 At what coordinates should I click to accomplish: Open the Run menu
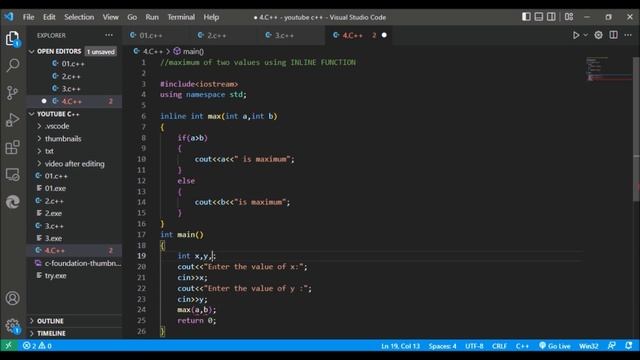[x=152, y=17]
